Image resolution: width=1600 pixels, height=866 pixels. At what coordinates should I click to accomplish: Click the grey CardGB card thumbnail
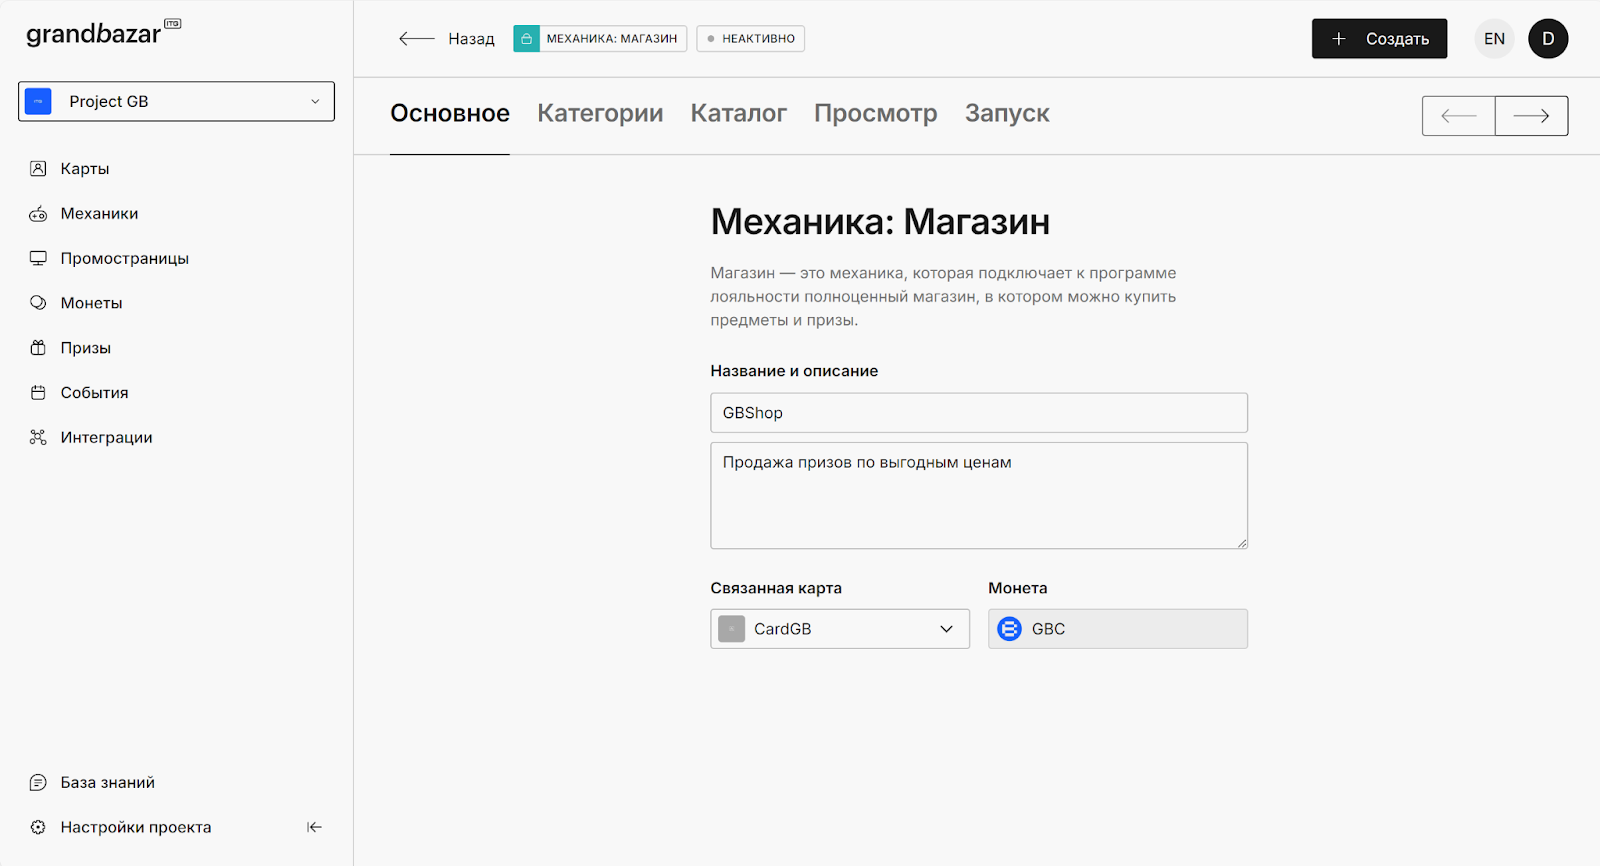(732, 629)
